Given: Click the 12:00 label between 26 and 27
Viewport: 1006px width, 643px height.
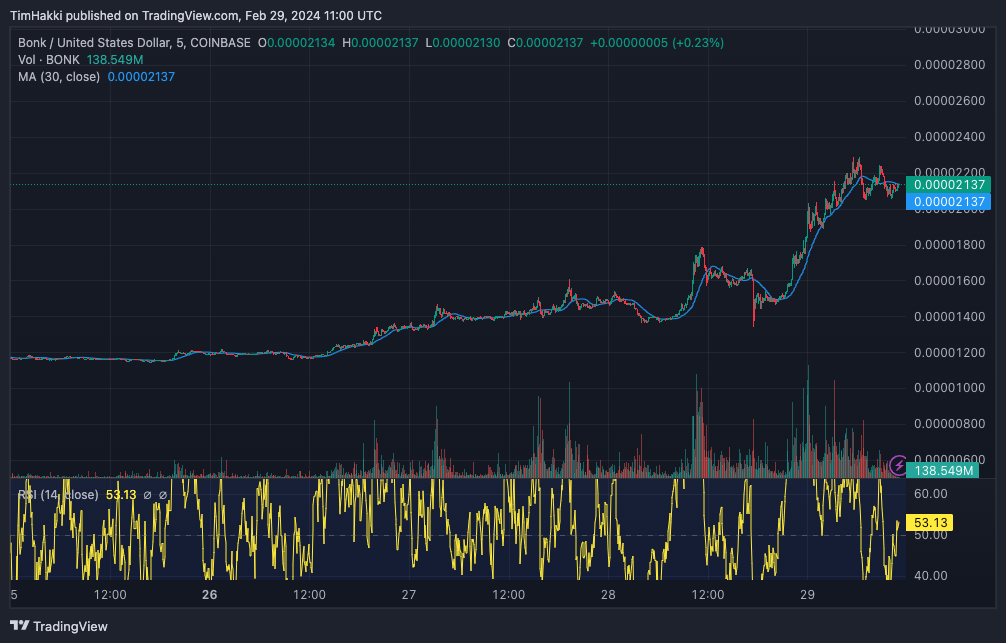Looking at the screenshot, I should click(x=309, y=595).
